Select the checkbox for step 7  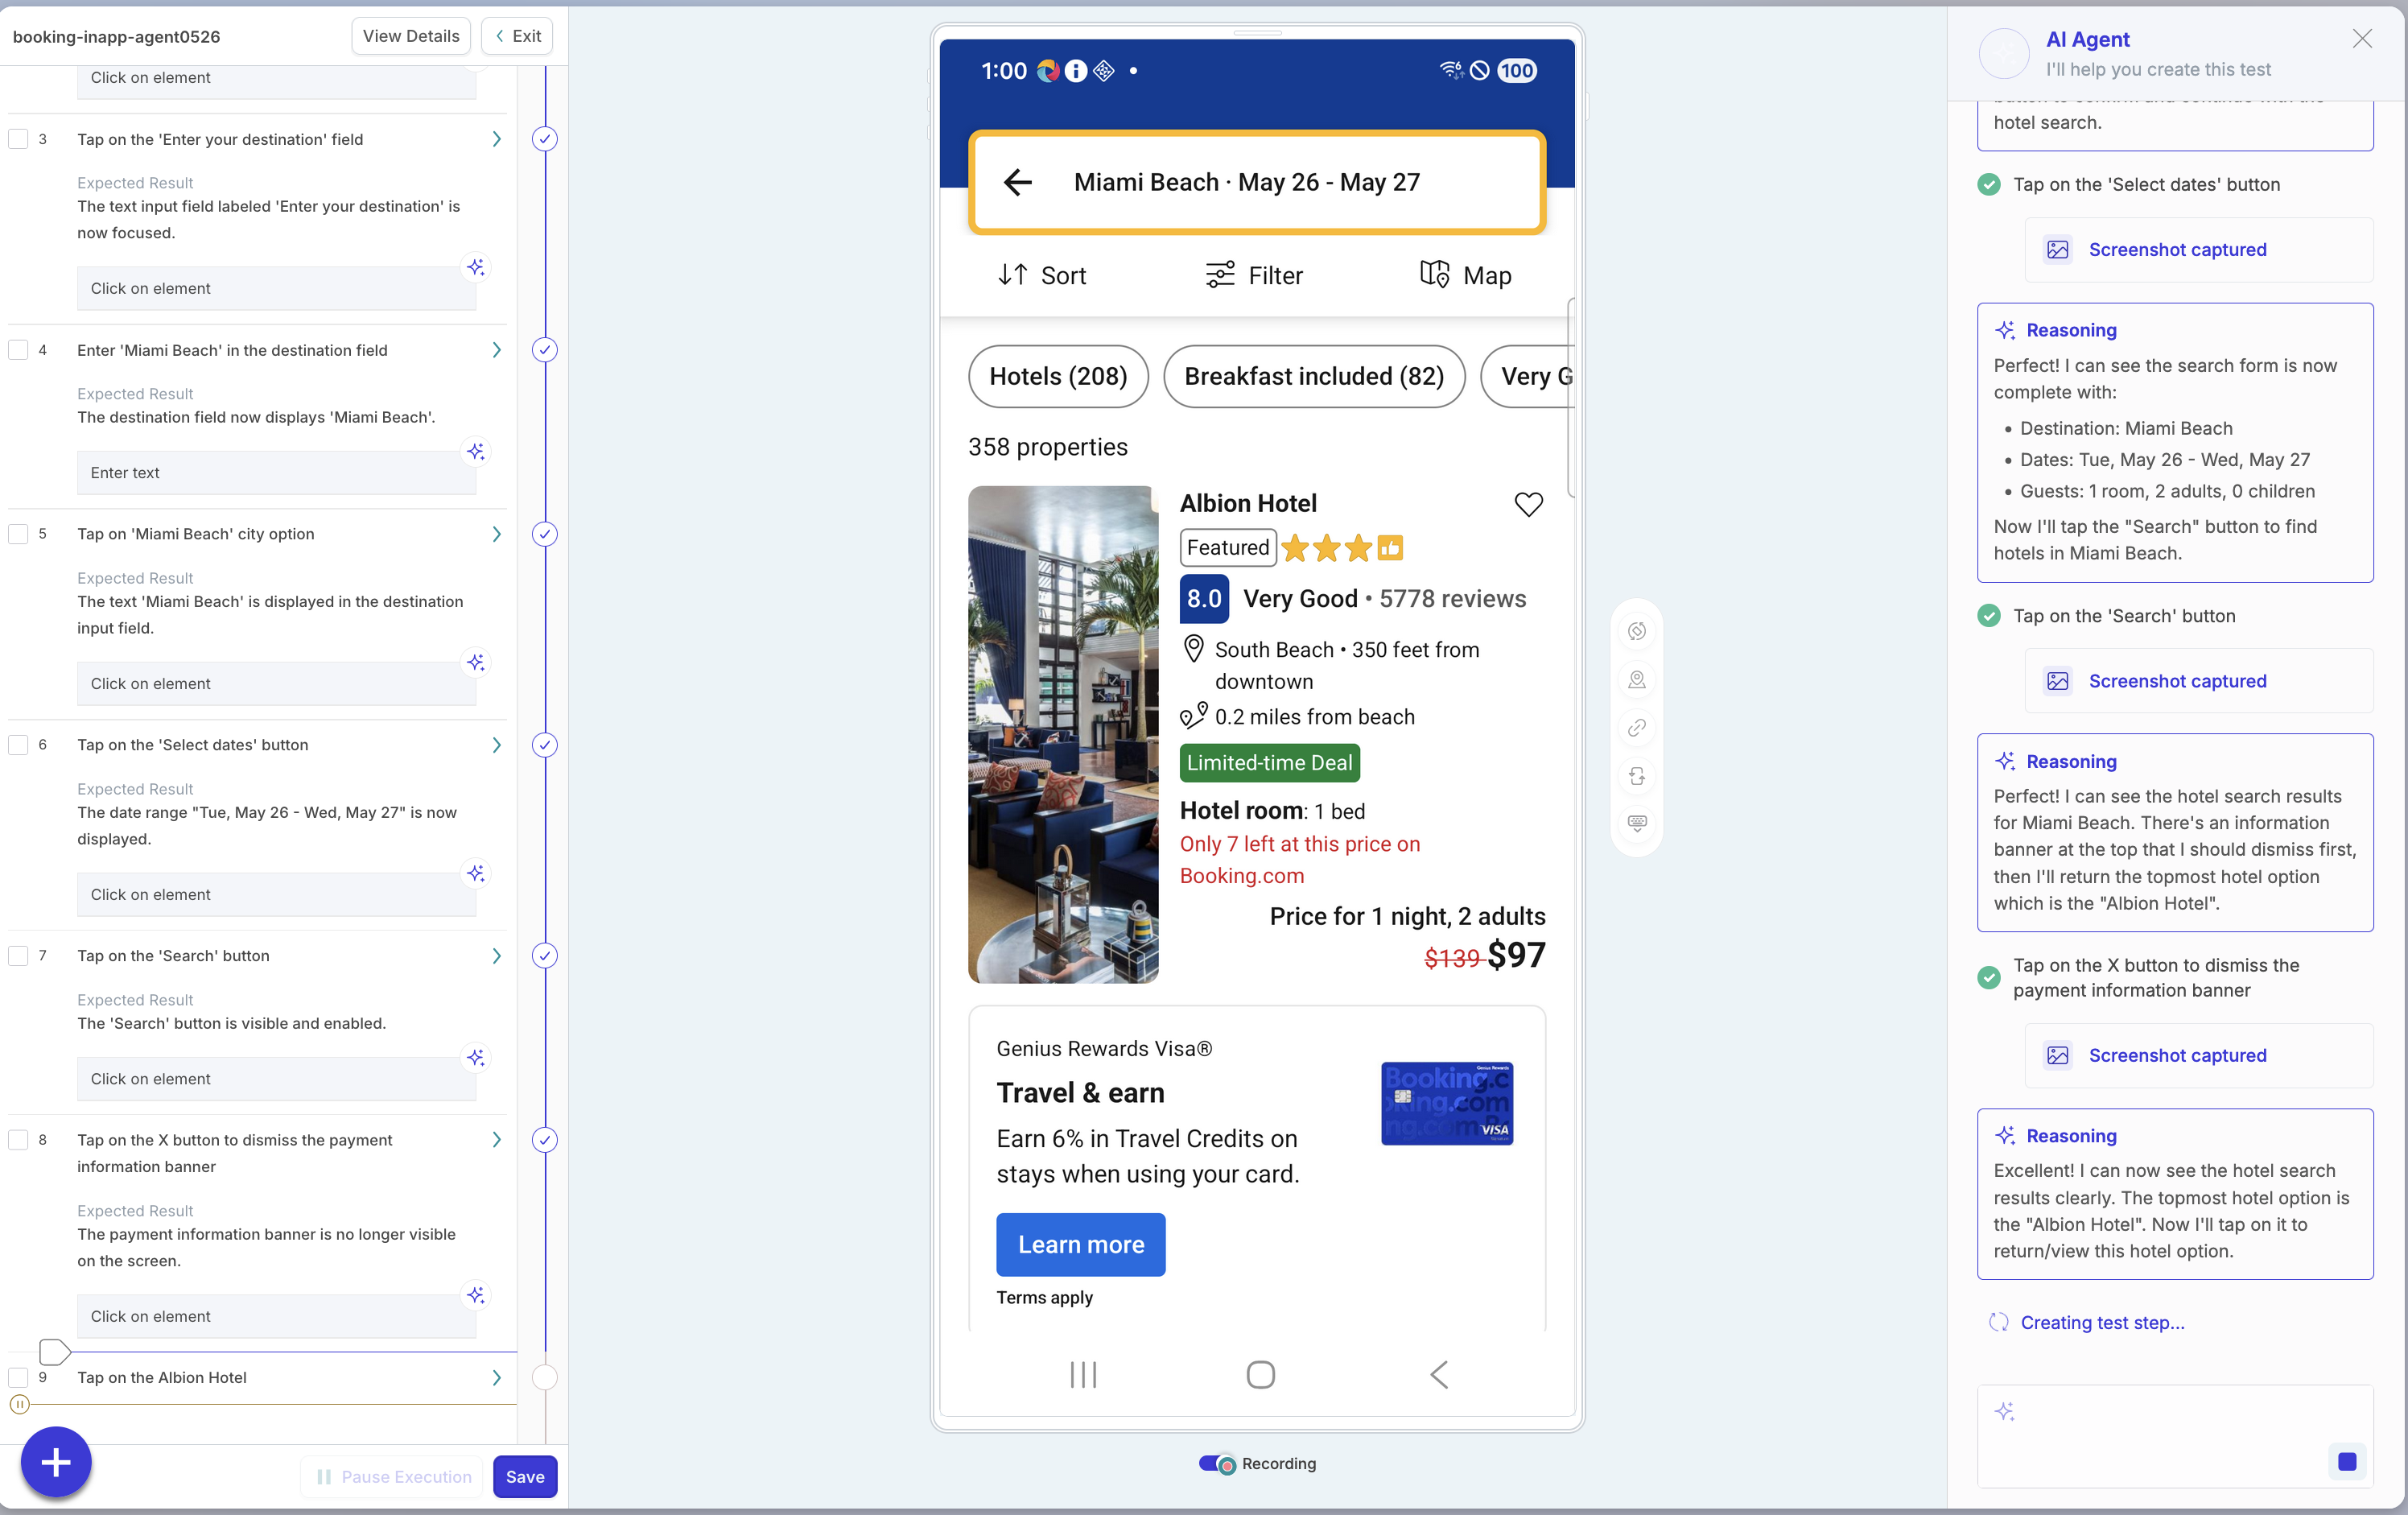click(18, 956)
